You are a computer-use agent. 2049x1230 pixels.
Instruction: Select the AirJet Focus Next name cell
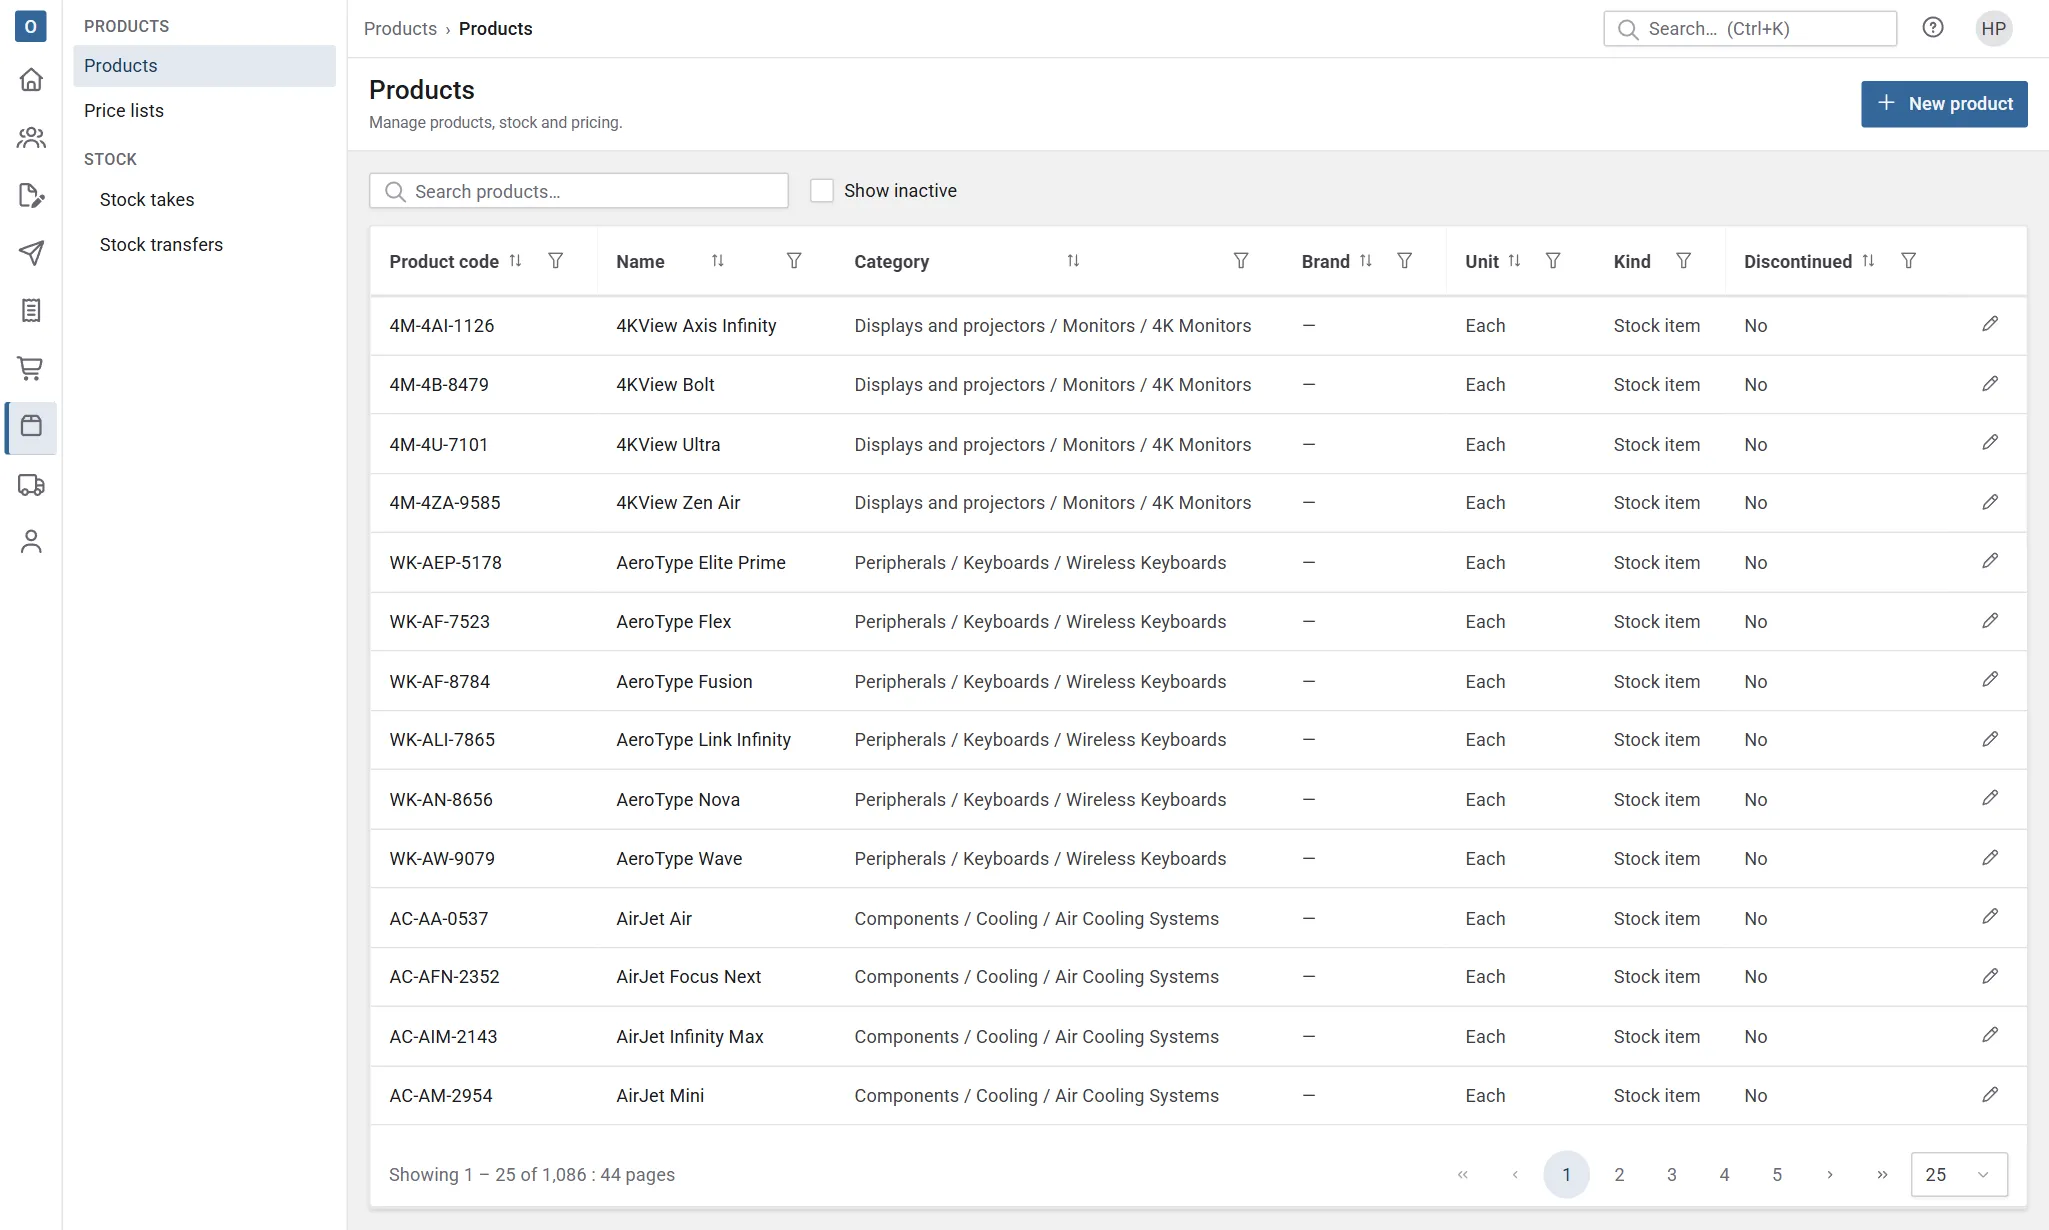point(689,977)
